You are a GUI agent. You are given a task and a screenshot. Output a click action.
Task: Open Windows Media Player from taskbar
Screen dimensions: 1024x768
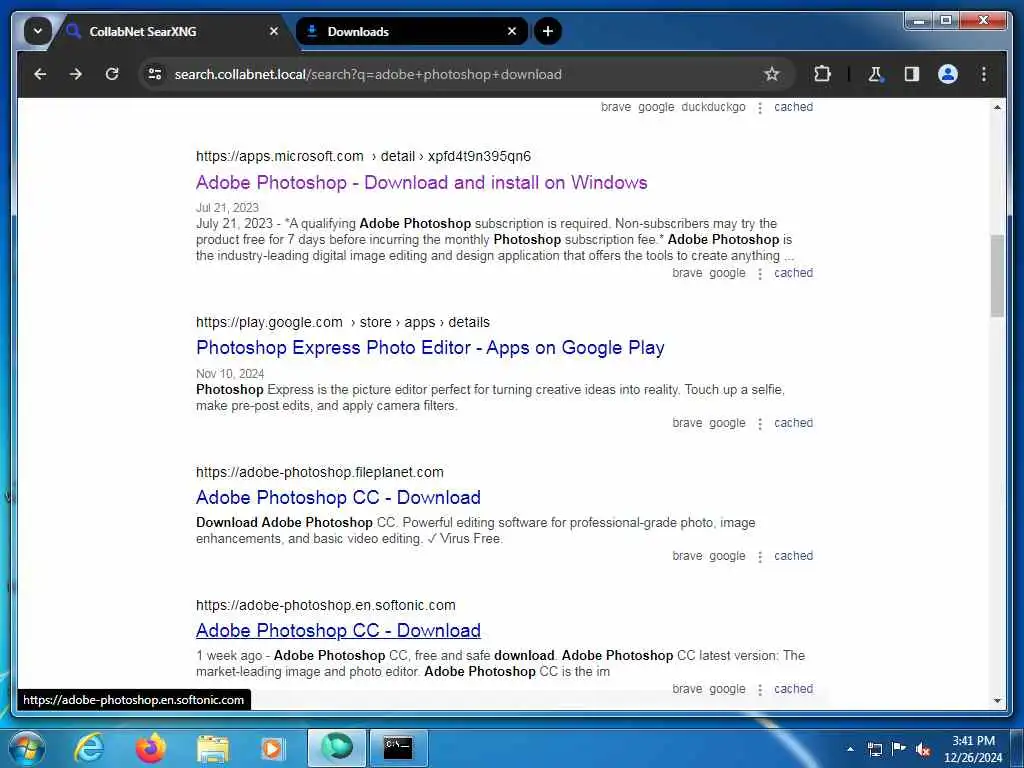point(272,748)
